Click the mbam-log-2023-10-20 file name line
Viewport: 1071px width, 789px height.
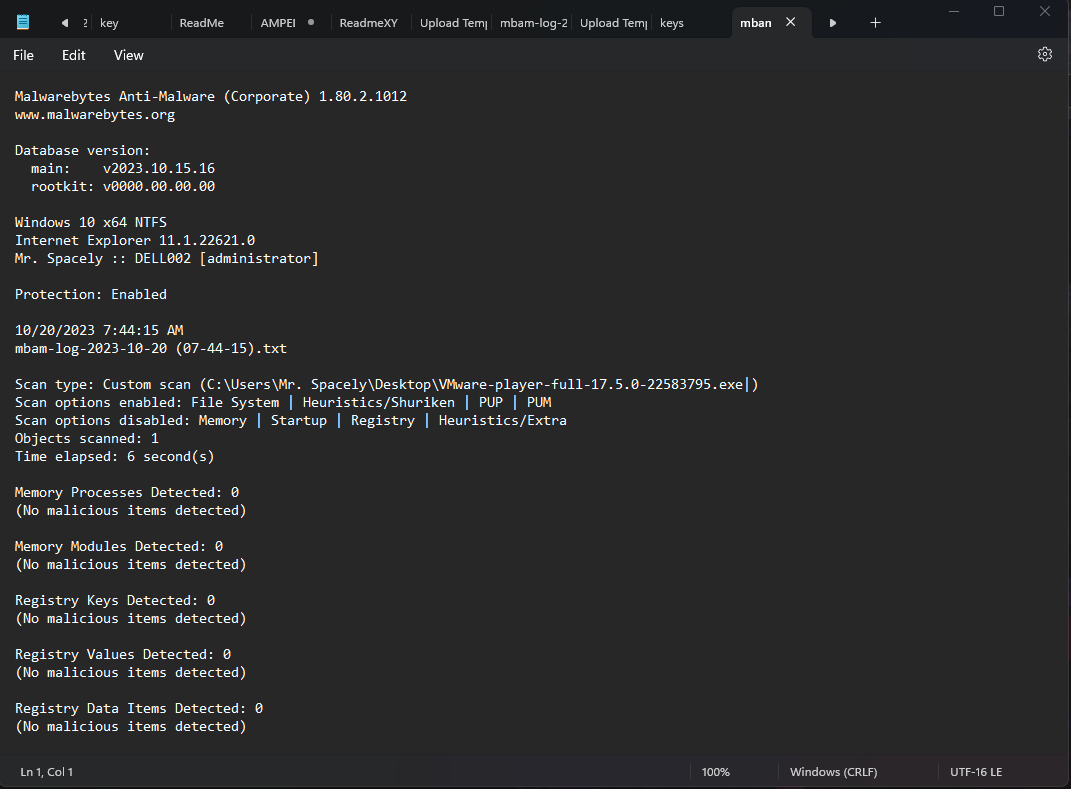click(151, 348)
